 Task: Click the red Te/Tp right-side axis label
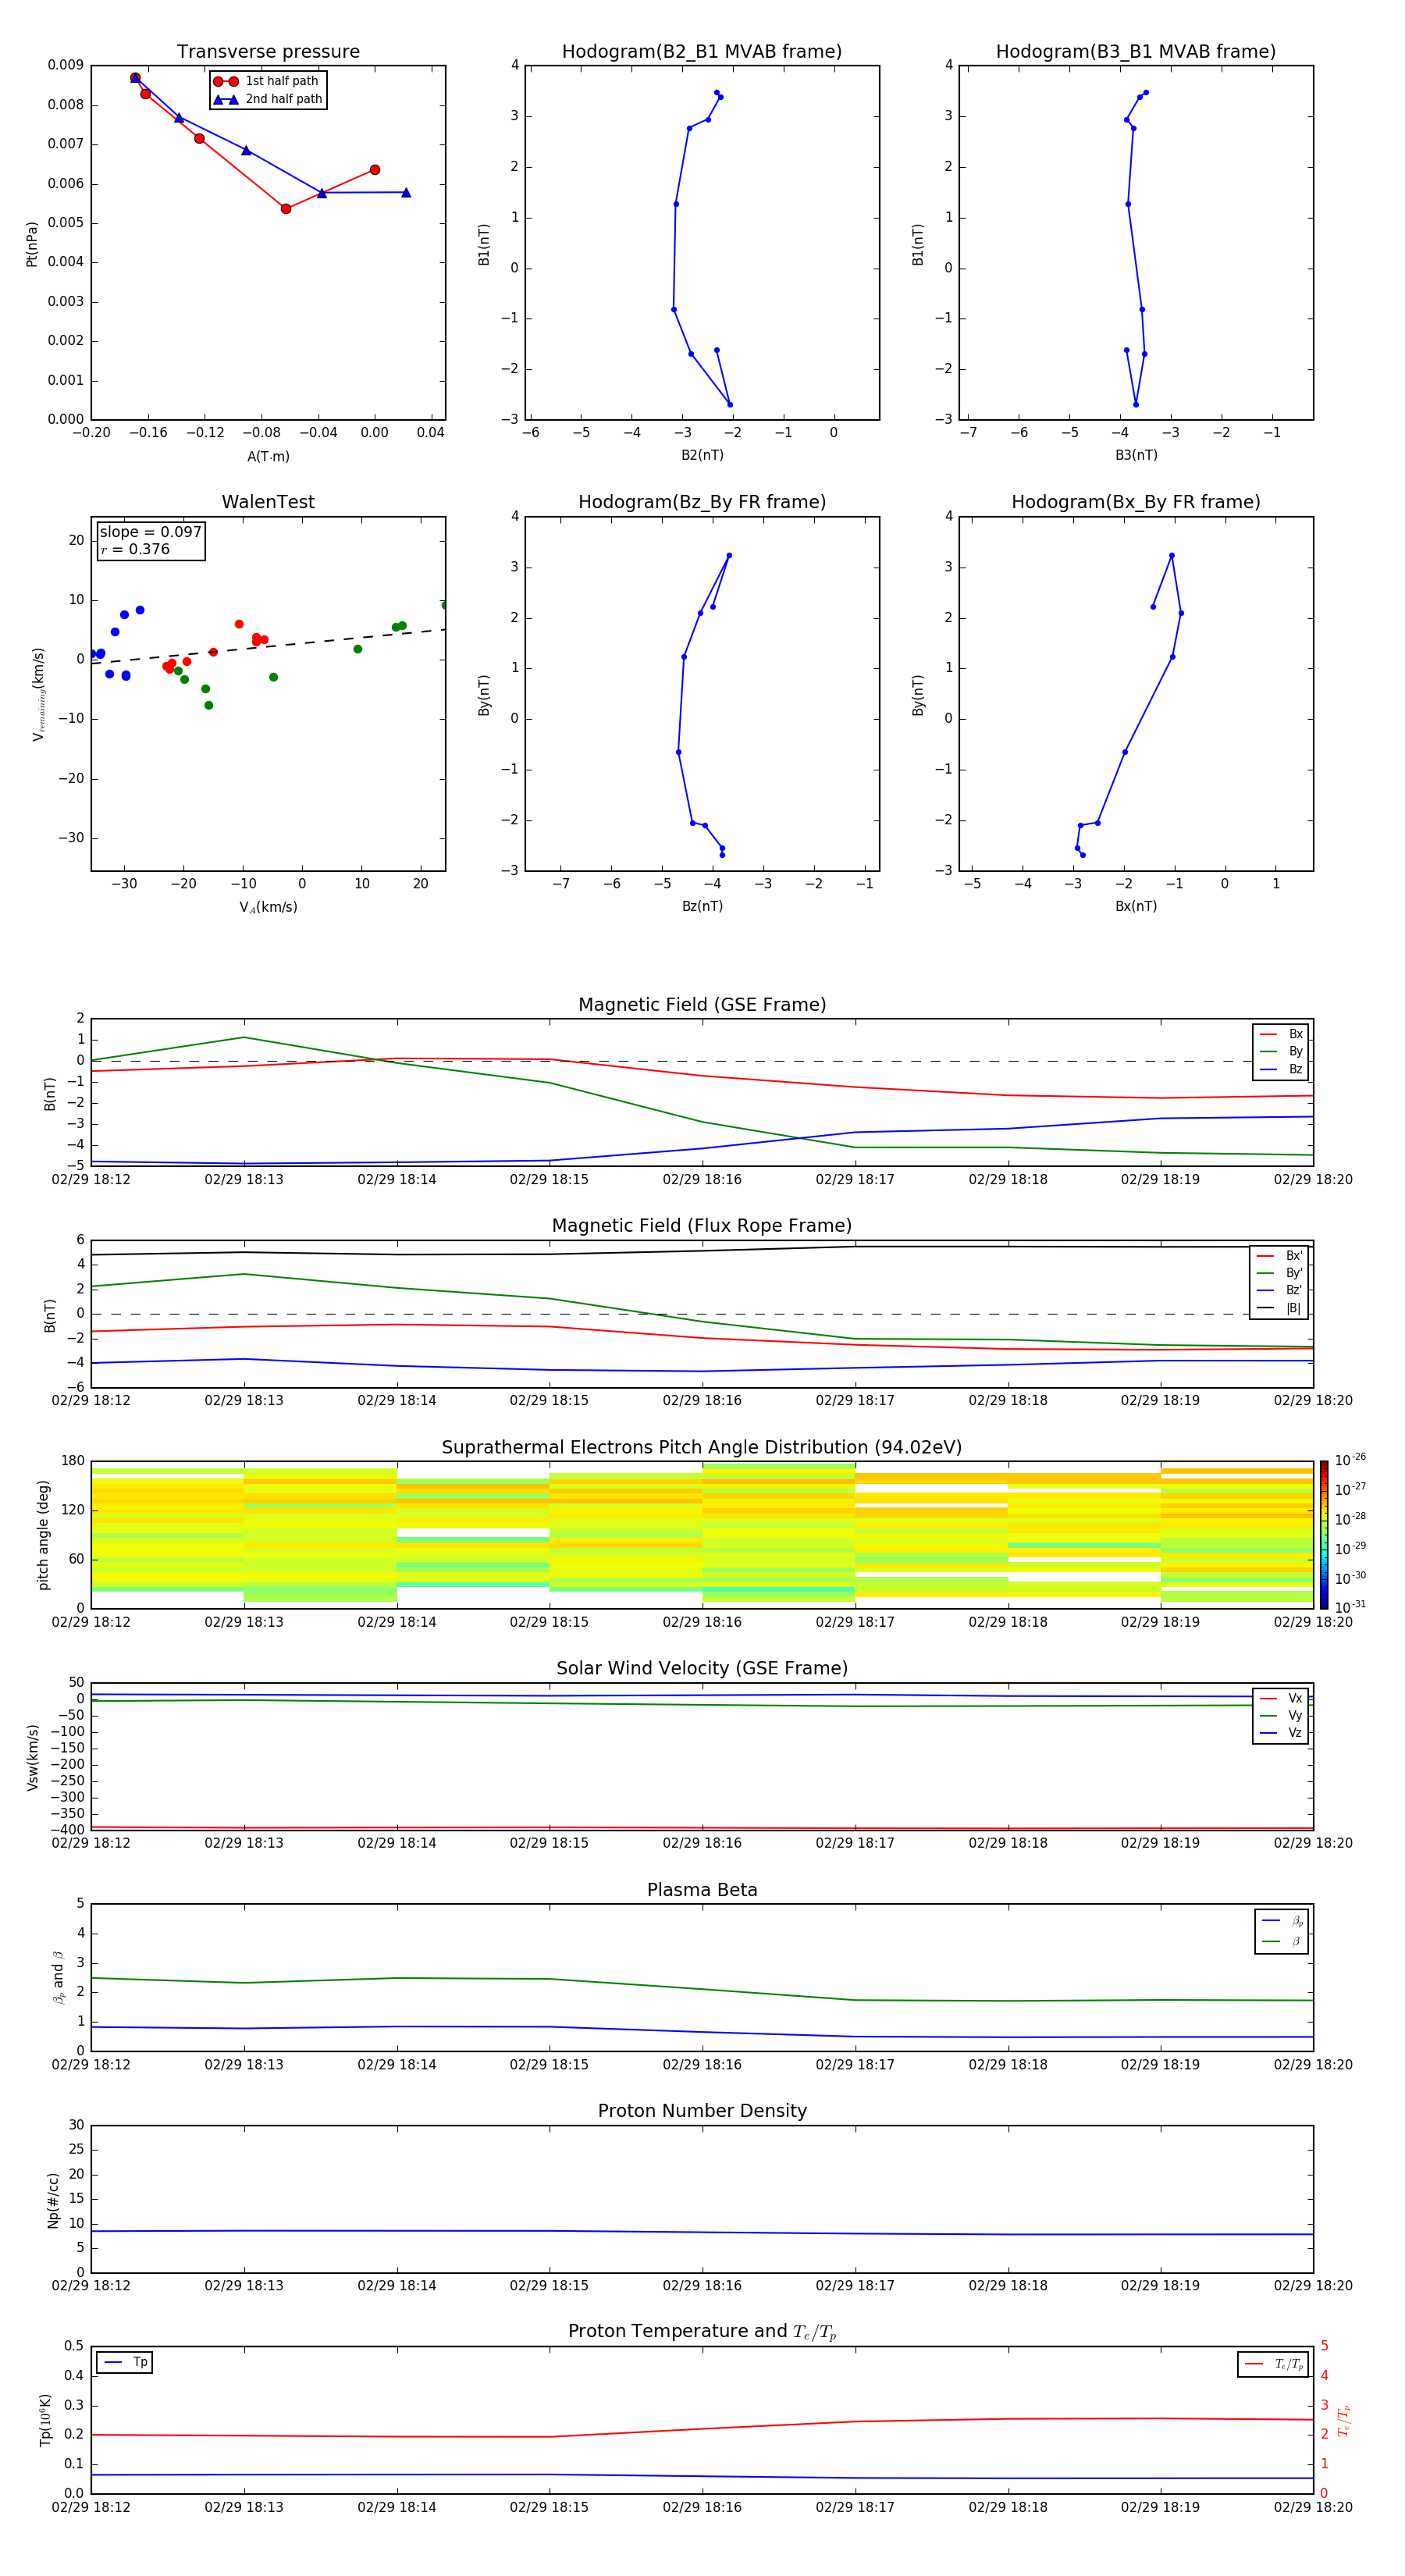click(x=1344, y=2420)
